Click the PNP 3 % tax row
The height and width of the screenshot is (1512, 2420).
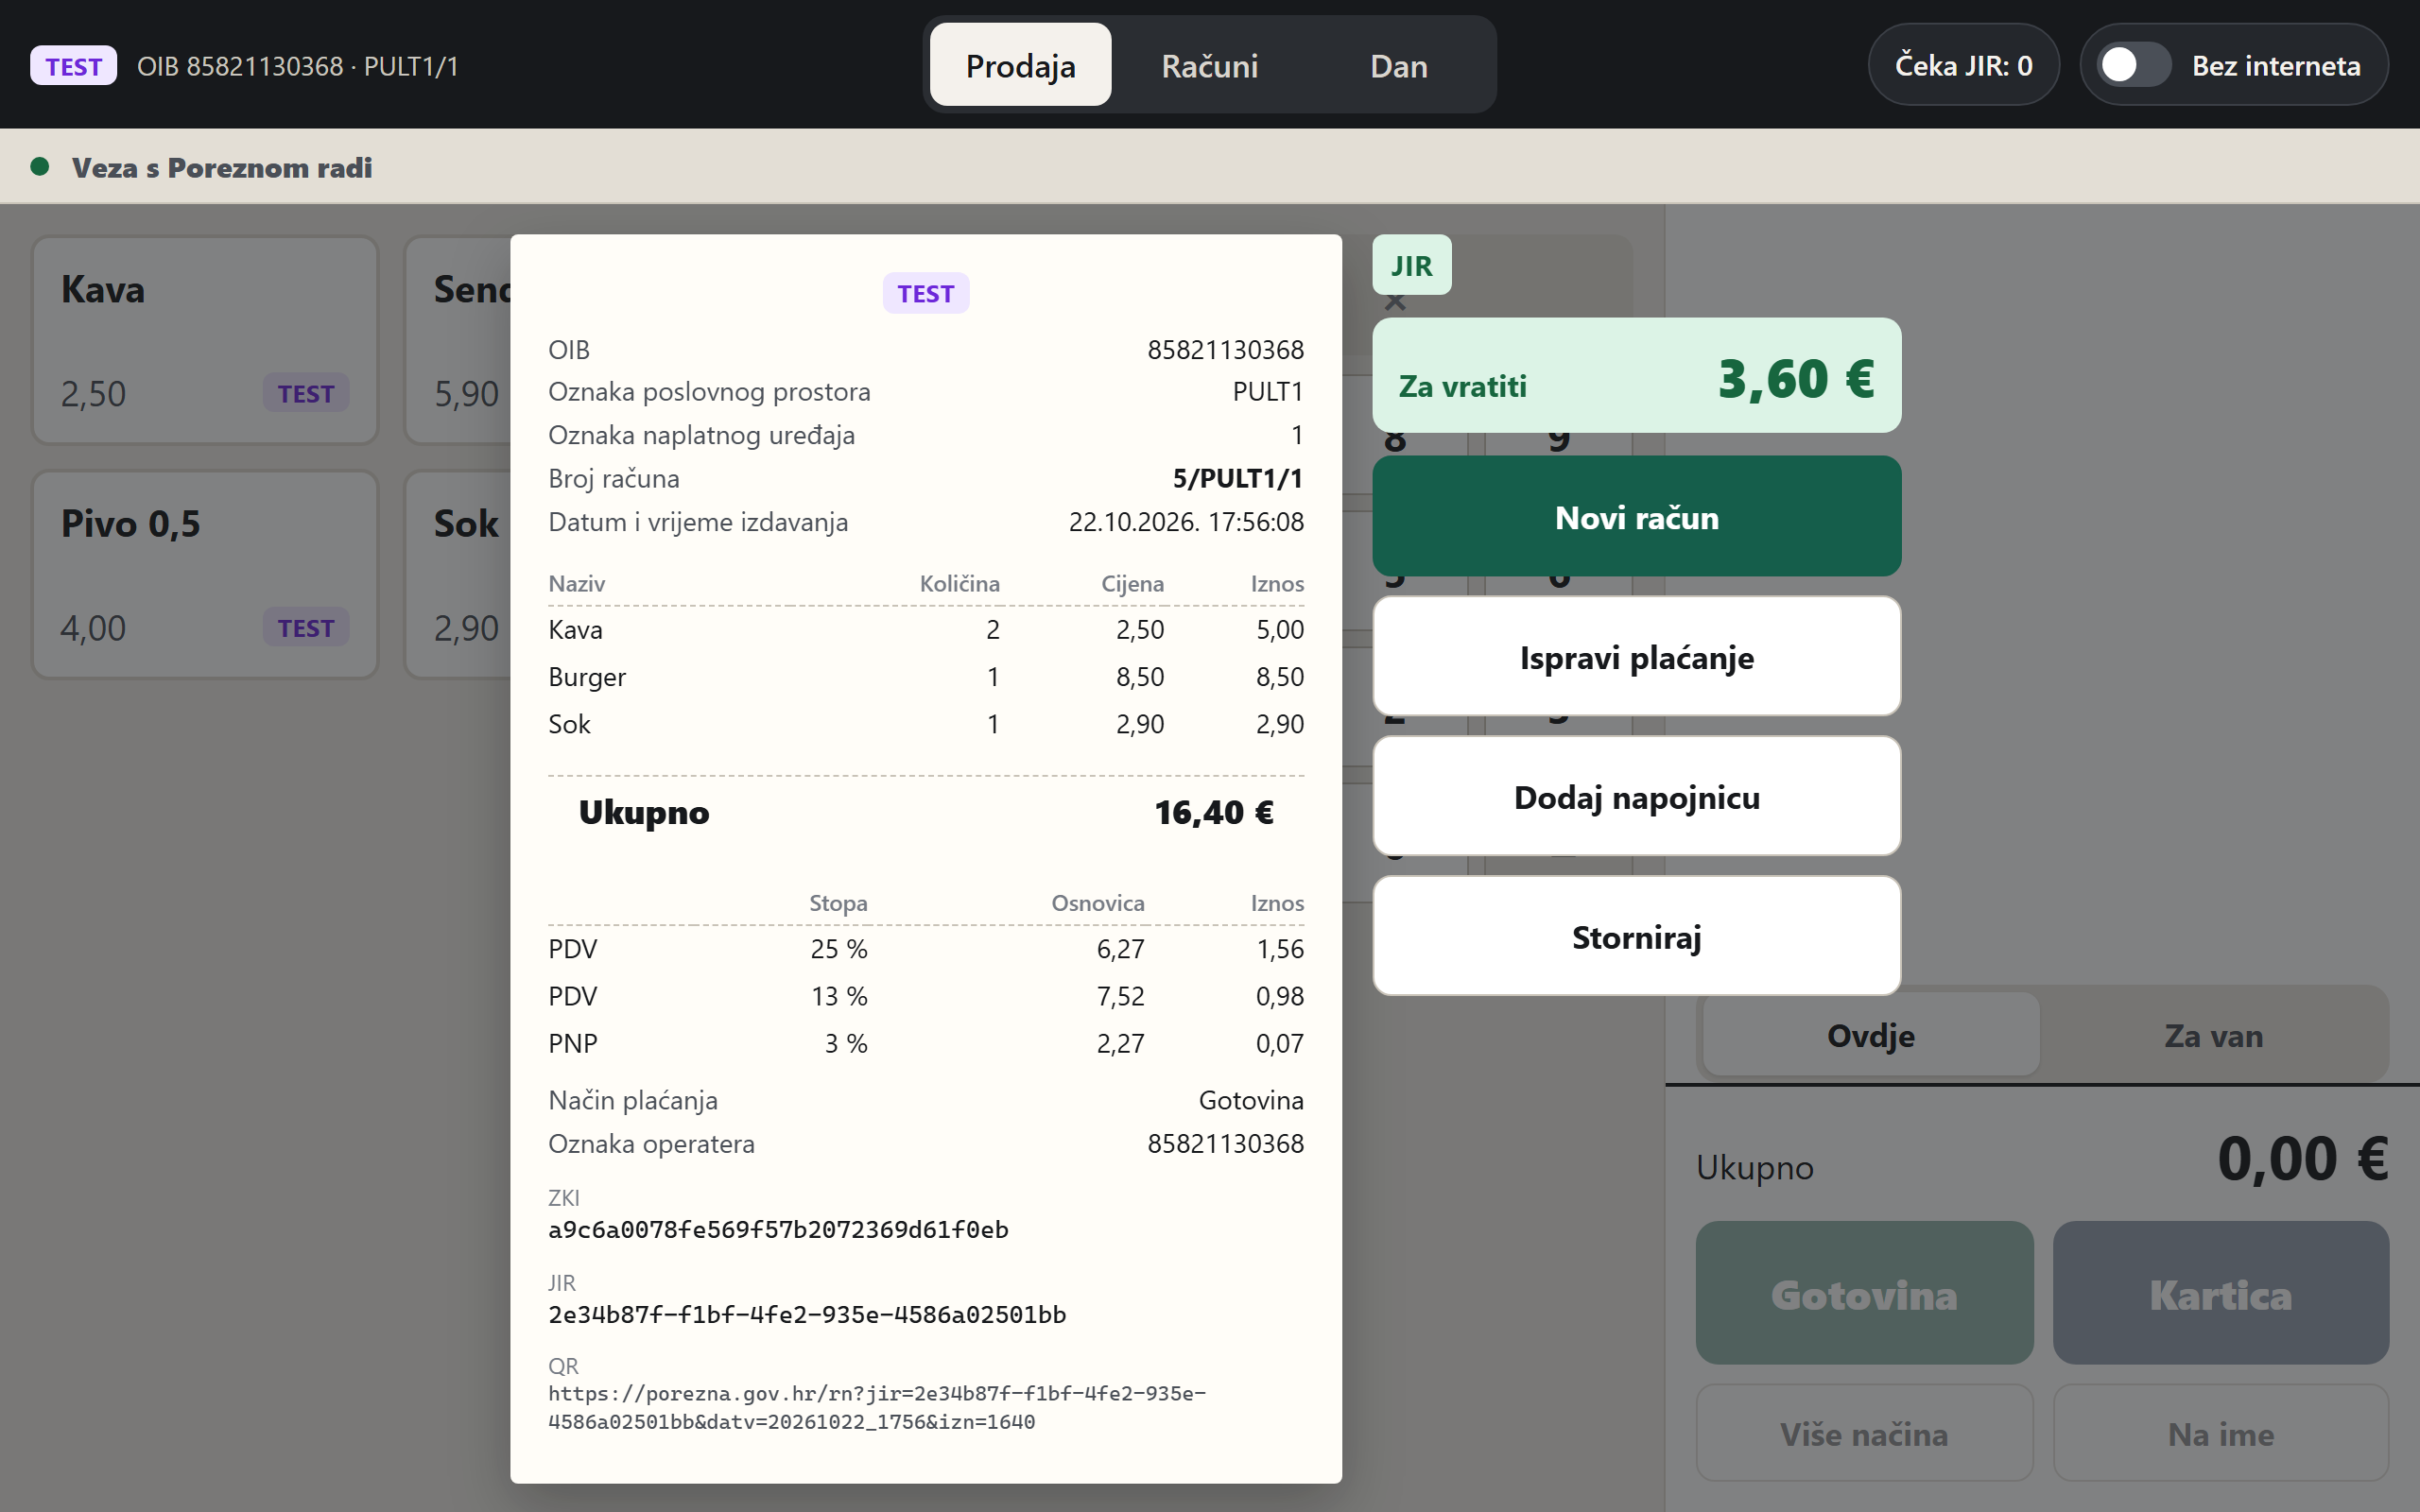click(926, 1043)
